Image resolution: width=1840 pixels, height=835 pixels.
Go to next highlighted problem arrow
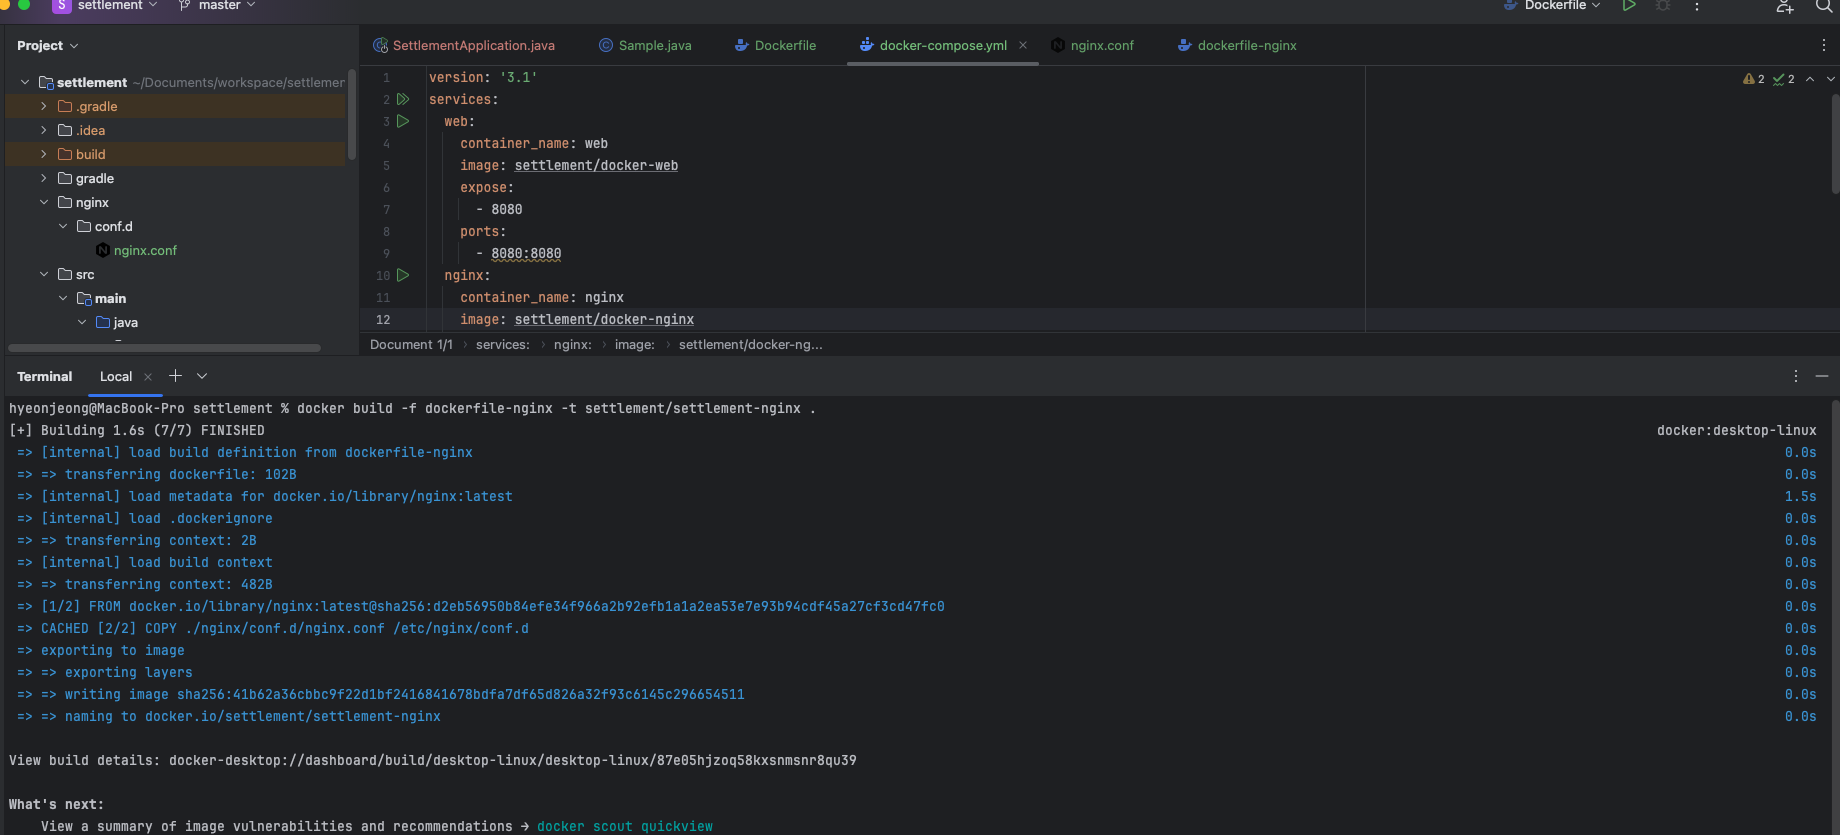click(1831, 79)
